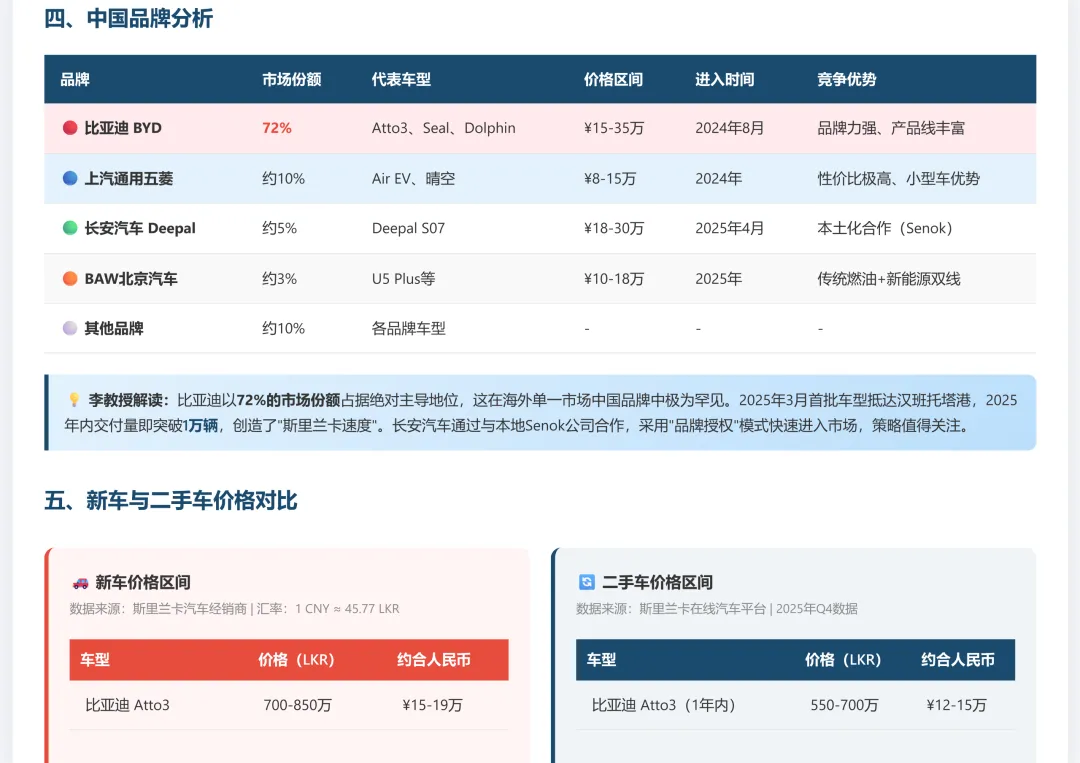The height and width of the screenshot is (763, 1080).
Task: Click the orange dot beside BAW北京汽车
Action: [x=70, y=278]
